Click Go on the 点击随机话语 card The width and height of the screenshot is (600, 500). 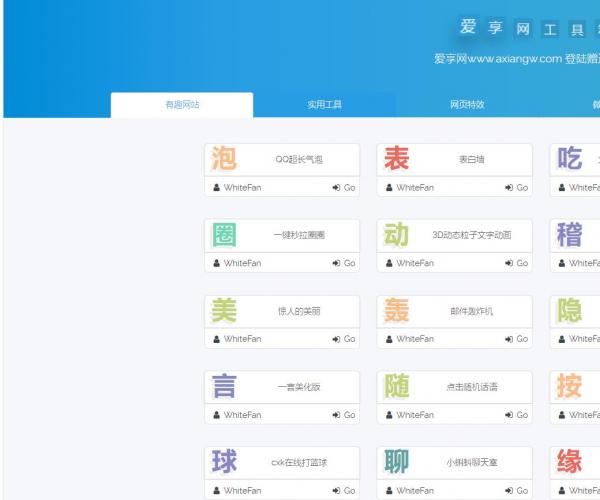[x=517, y=415]
